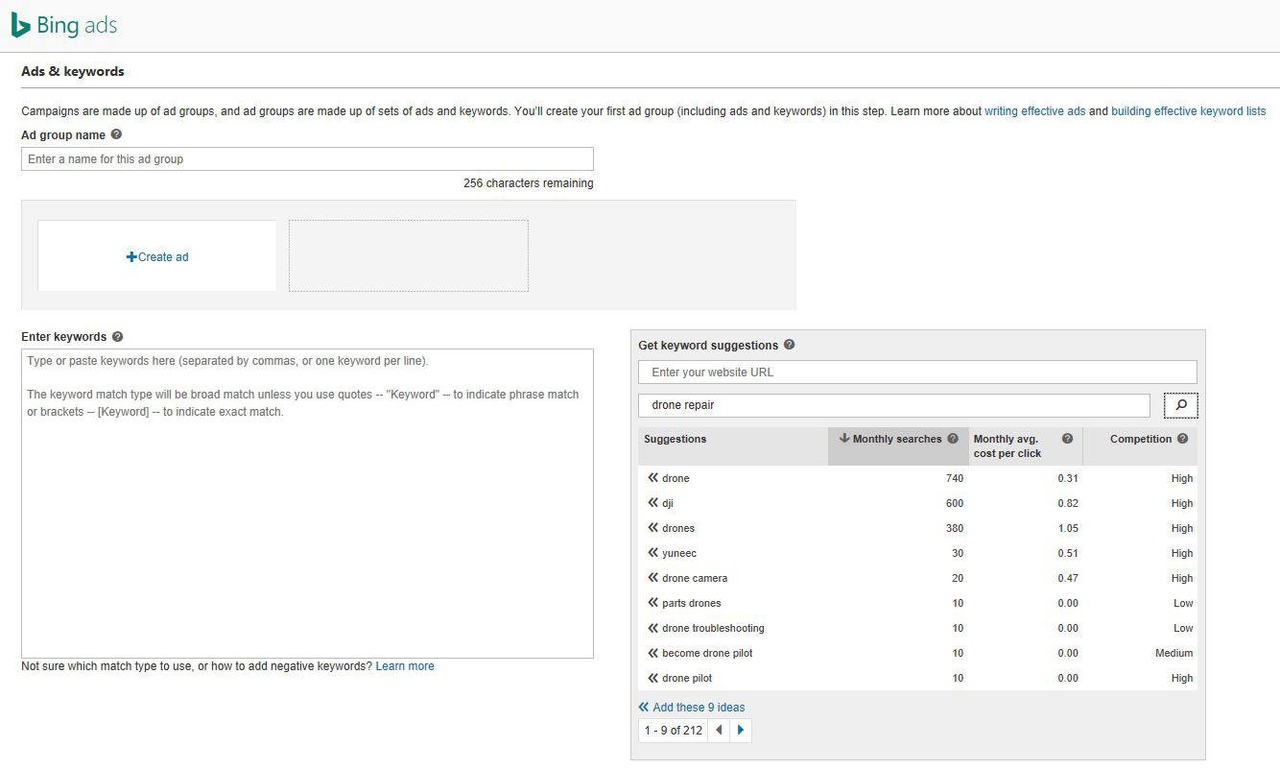The height and width of the screenshot is (770, 1280).
Task: Click the 1.05 cost per click value
Action: 1068,528
